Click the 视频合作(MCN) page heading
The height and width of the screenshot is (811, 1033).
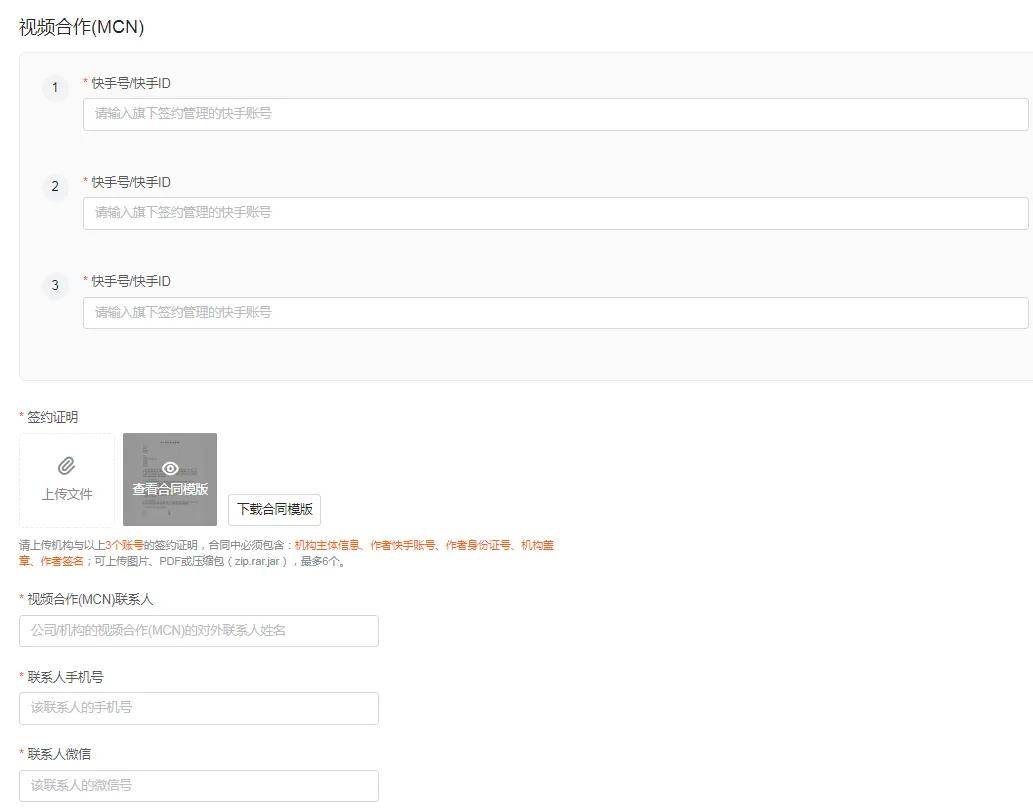(82, 27)
